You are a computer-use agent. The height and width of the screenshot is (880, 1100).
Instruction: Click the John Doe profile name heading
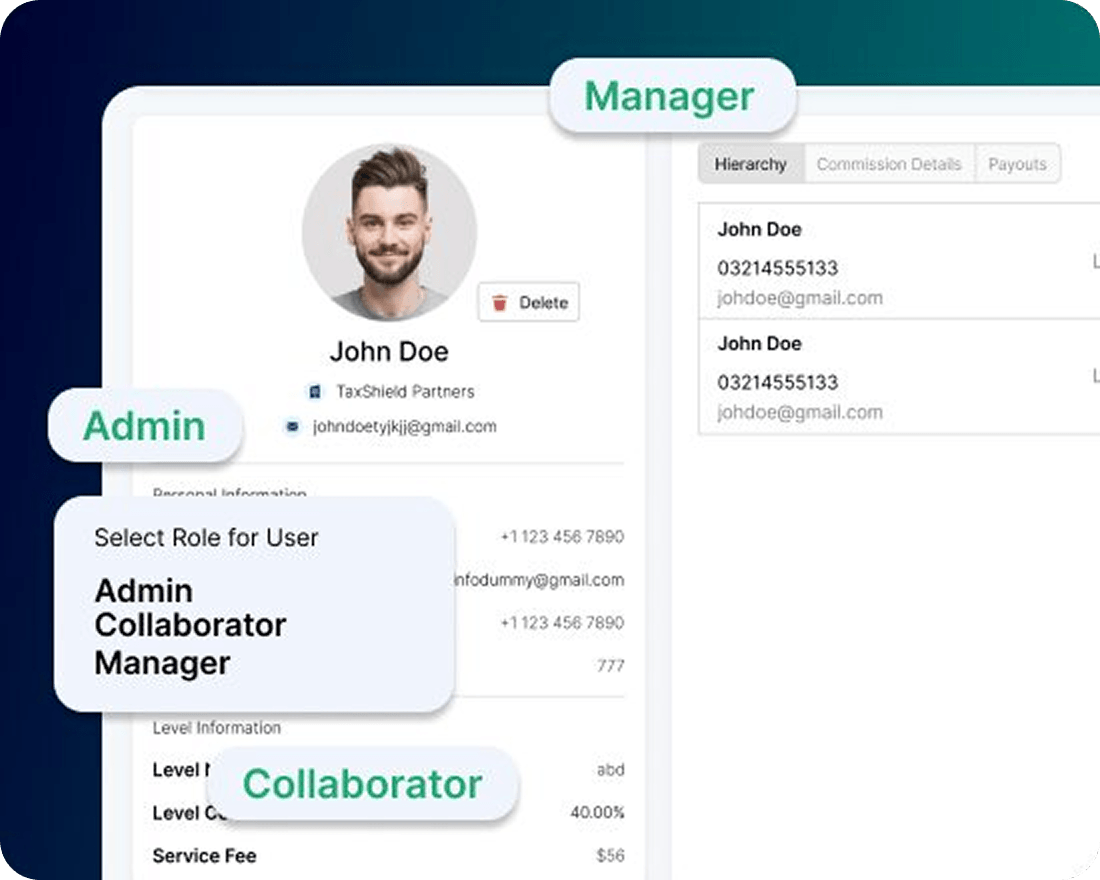coord(389,352)
